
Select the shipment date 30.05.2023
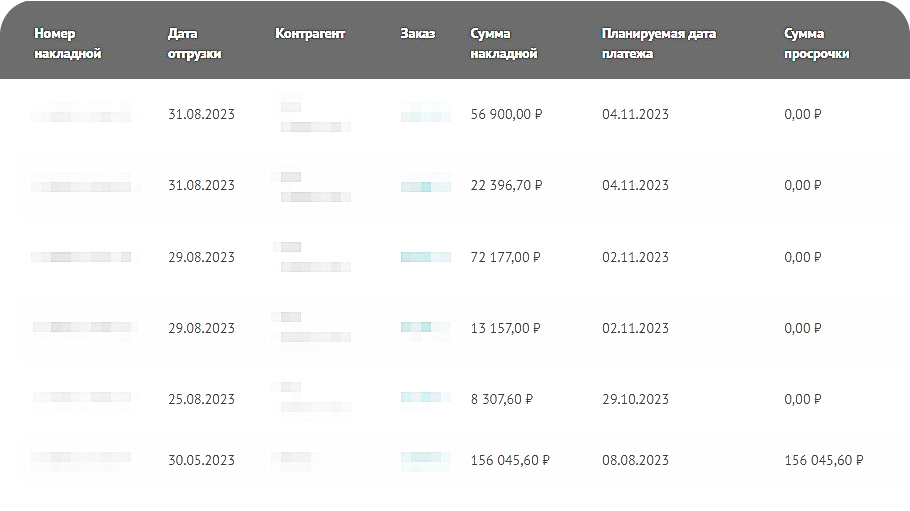point(201,461)
